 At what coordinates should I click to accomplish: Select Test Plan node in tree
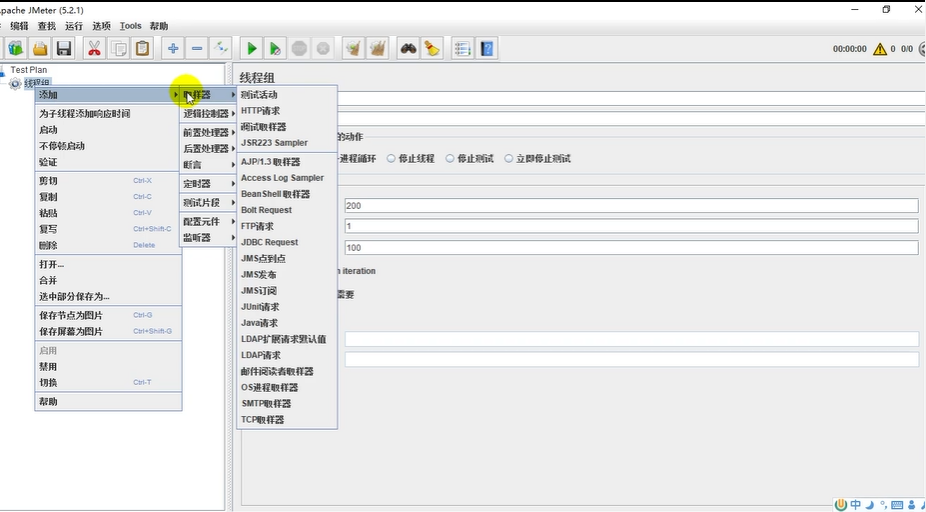[28, 70]
